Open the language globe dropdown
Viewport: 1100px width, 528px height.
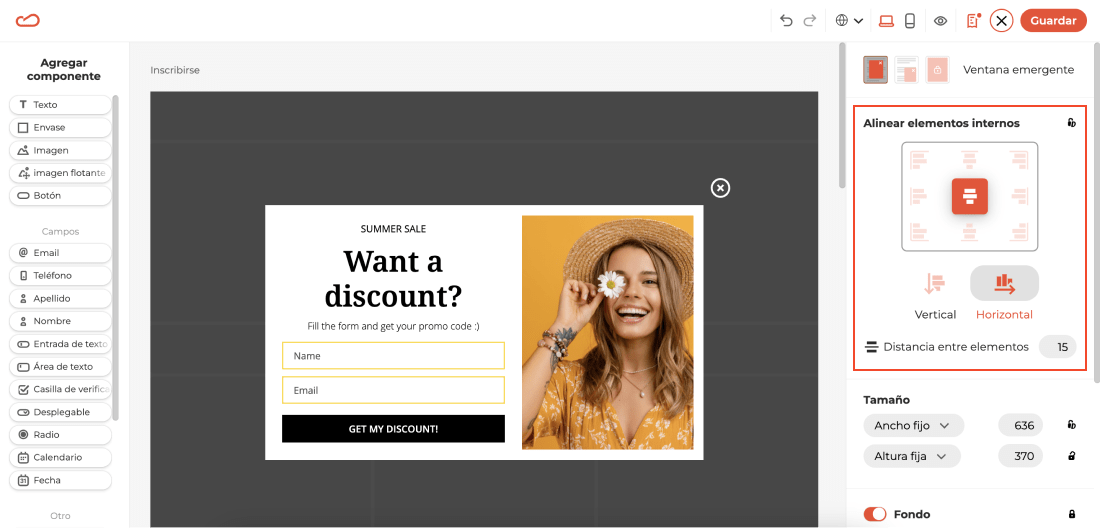(x=849, y=21)
